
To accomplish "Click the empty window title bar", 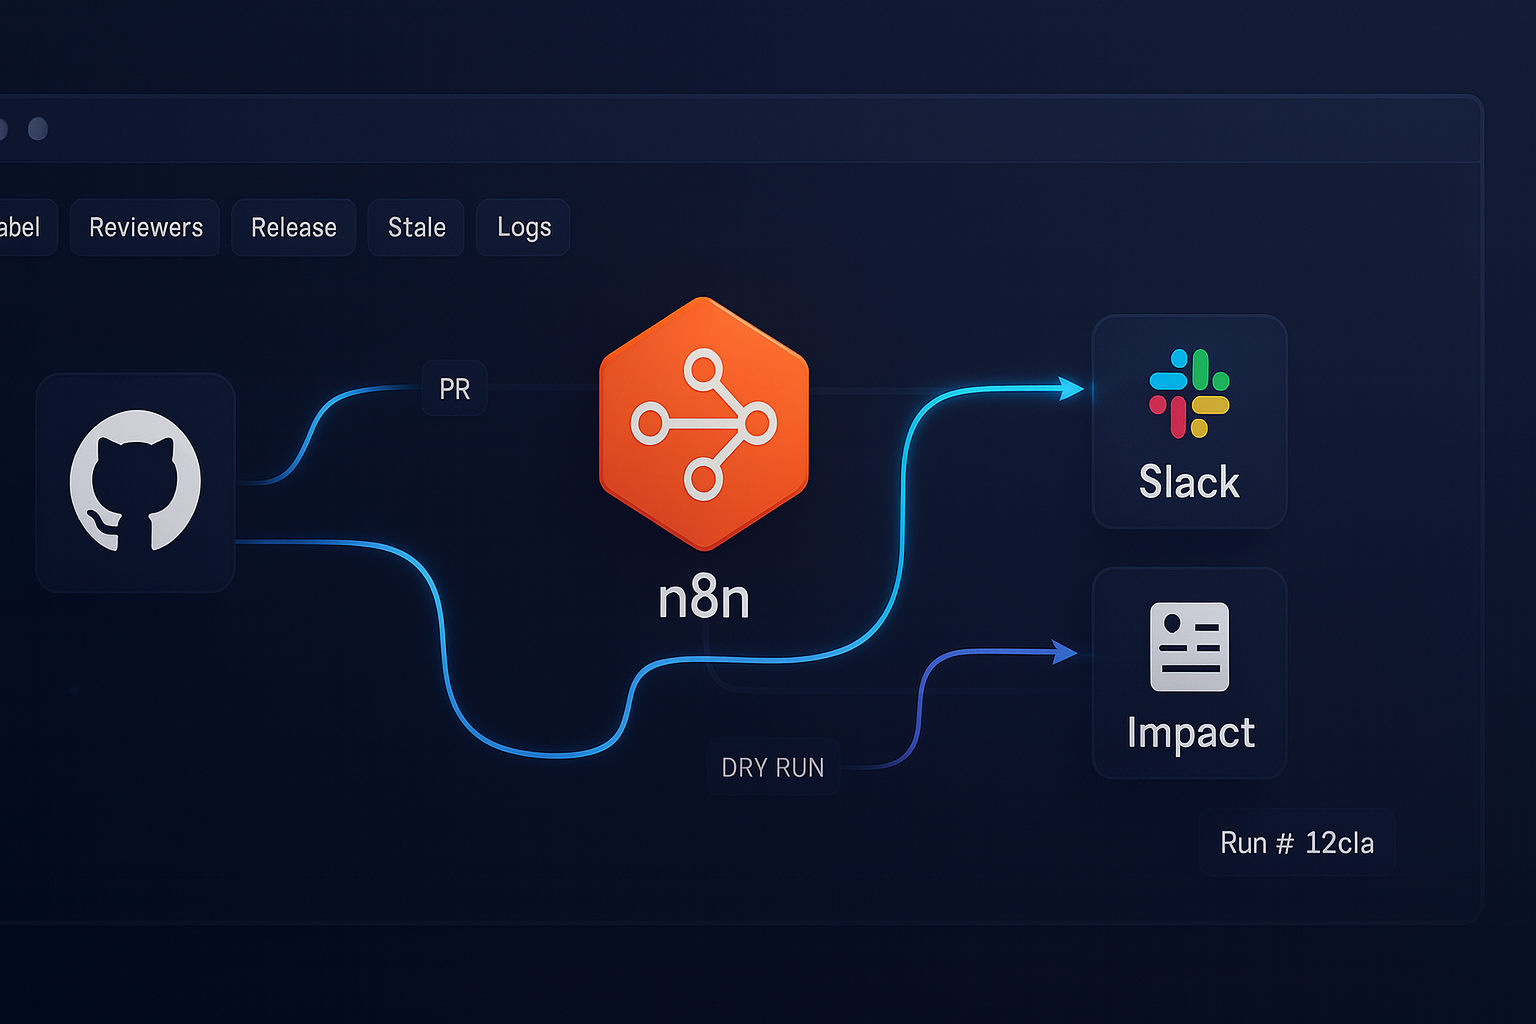I will click(760, 129).
